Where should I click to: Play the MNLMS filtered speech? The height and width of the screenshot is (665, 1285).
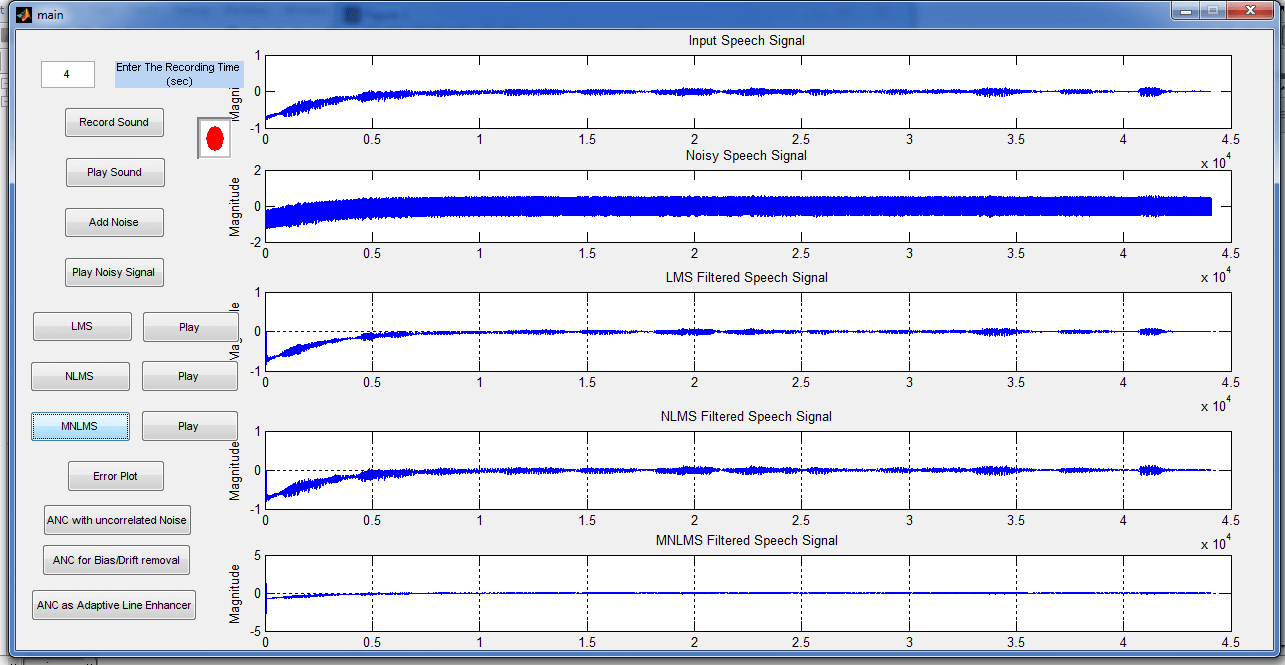pyautogui.click(x=189, y=425)
